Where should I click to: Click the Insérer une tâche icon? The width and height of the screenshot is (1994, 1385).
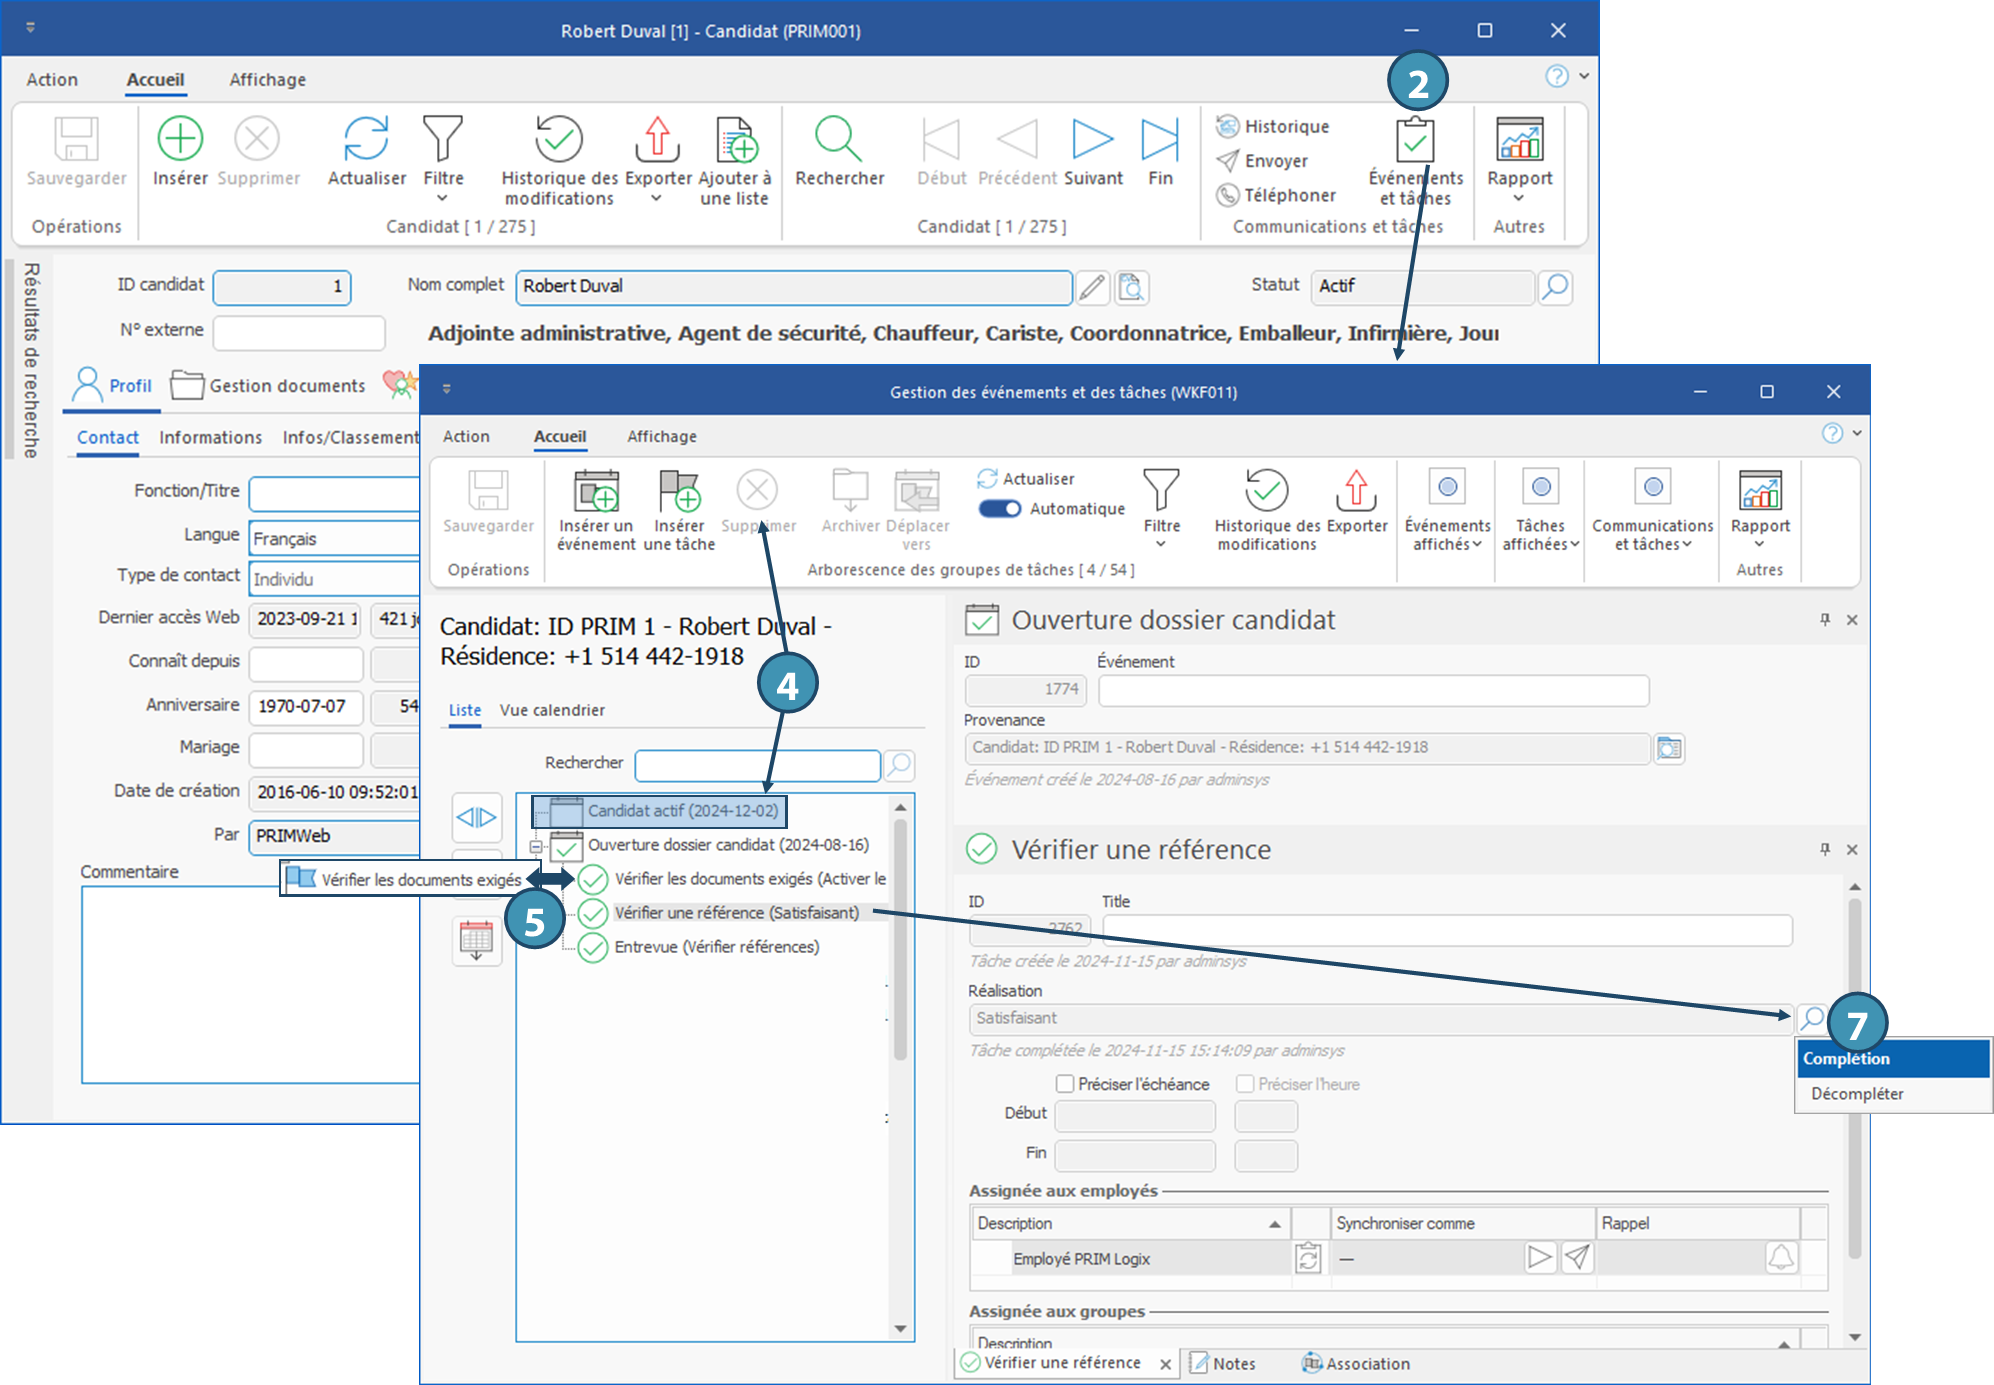(x=679, y=491)
